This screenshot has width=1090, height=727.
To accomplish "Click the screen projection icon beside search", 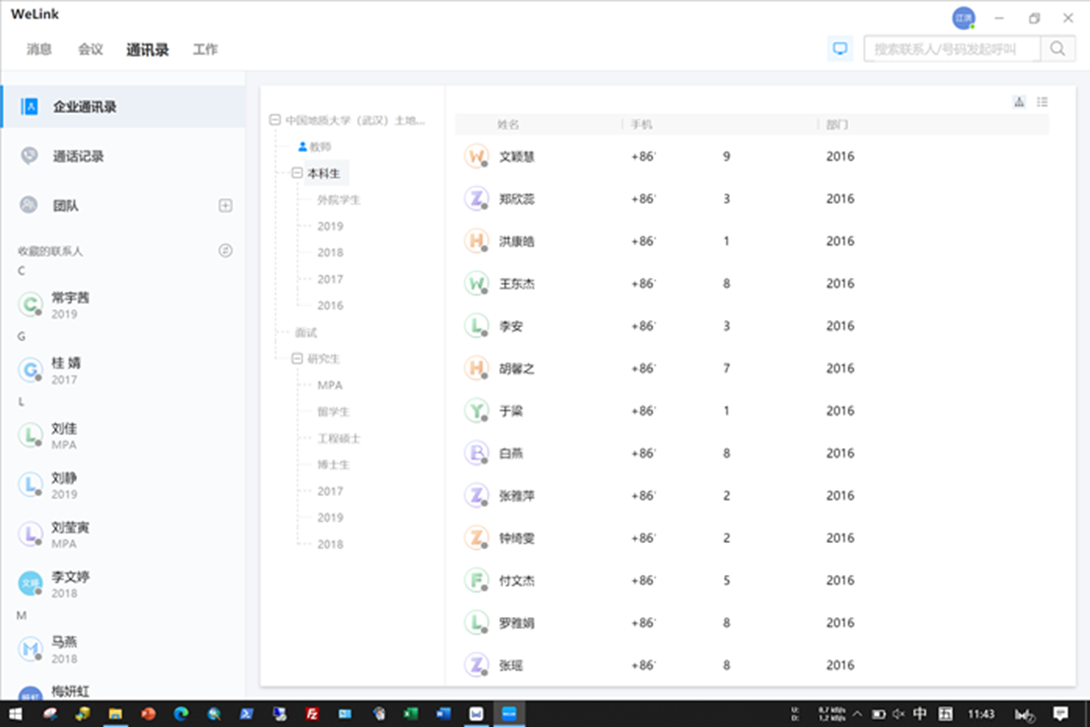I will 840,48.
